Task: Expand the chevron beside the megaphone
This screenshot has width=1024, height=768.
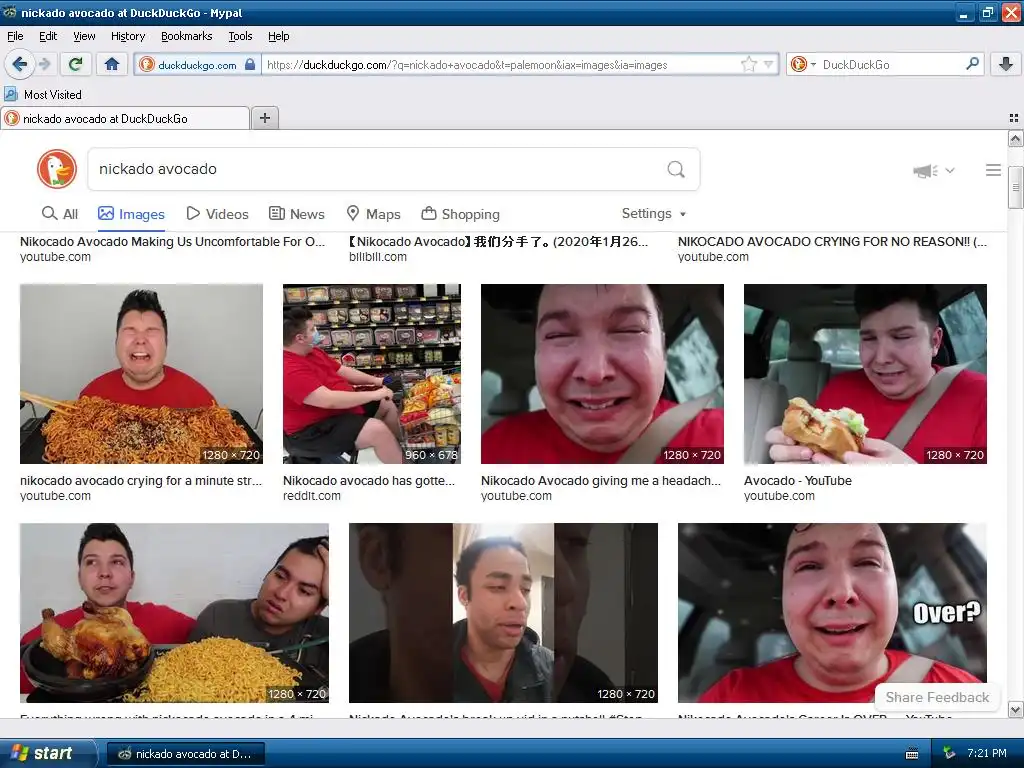Action: pos(950,170)
